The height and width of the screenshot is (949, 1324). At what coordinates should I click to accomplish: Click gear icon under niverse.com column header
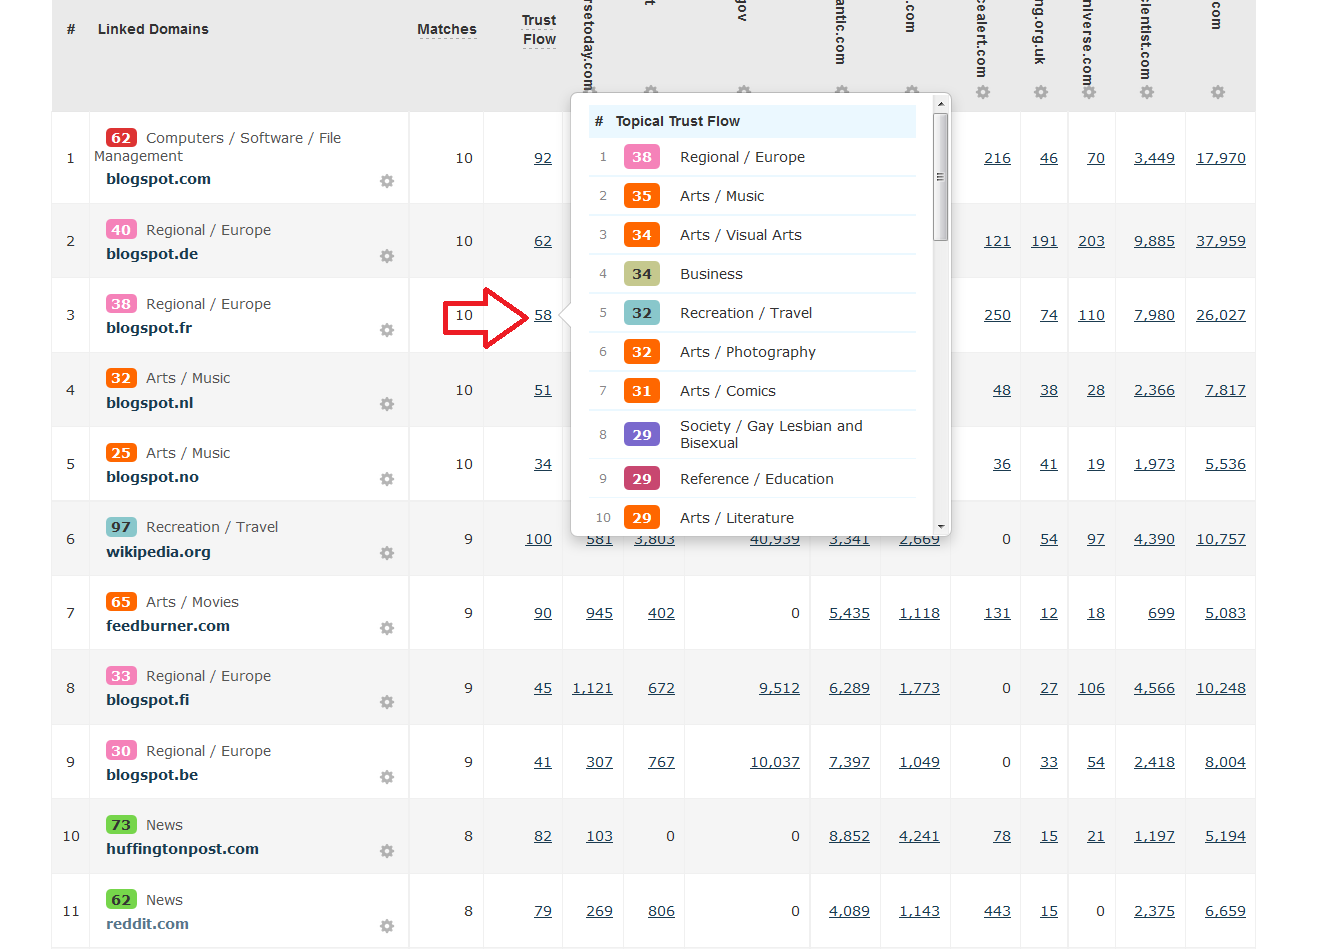click(x=1089, y=92)
